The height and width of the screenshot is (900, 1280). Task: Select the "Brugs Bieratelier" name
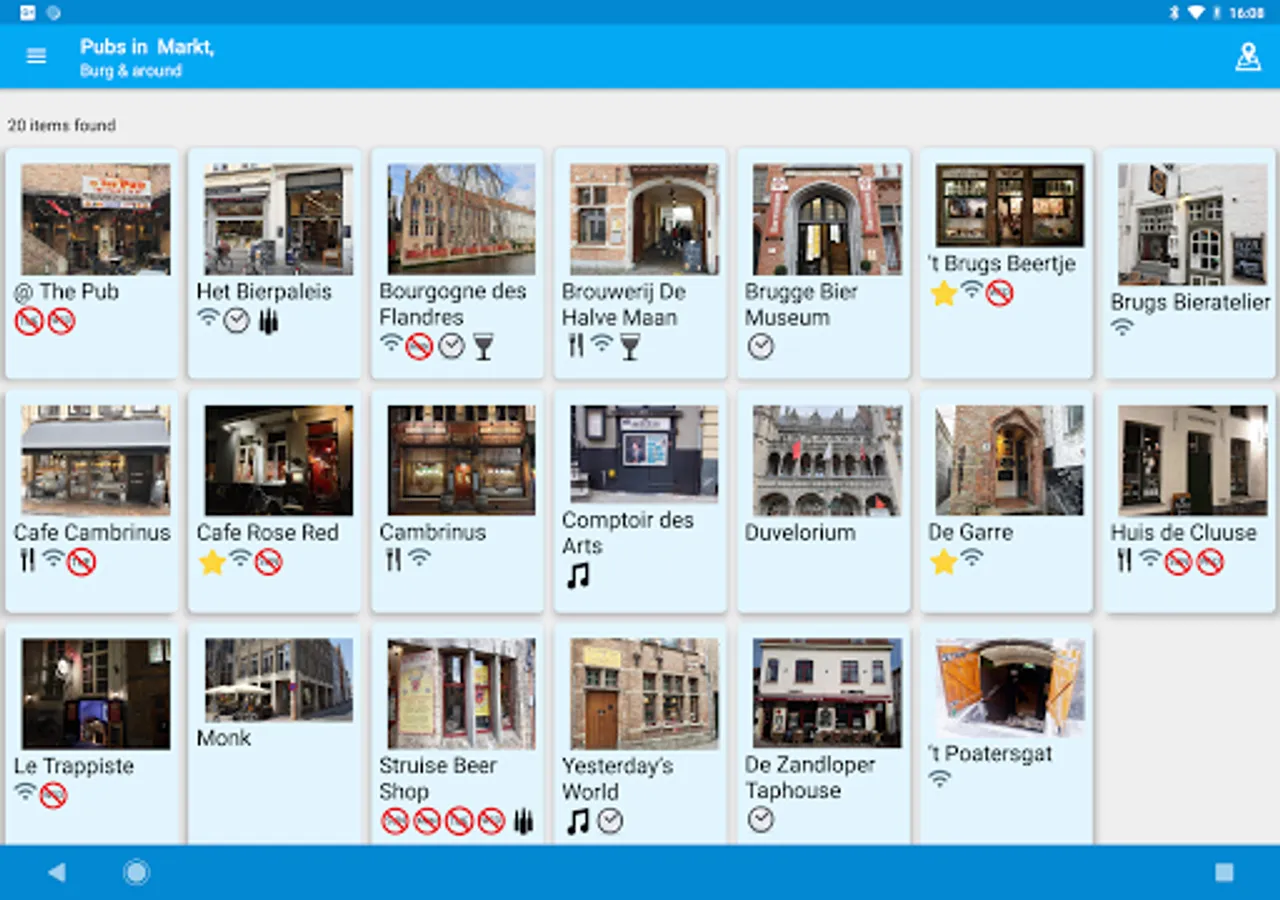coord(1191,303)
